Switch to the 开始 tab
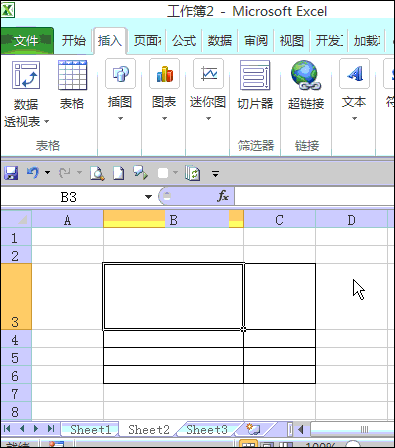This screenshot has height=448, width=395. [73, 41]
